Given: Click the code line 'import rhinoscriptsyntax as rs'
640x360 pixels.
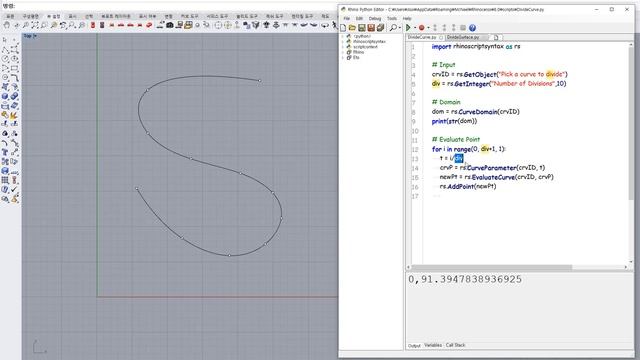Looking at the screenshot, I should point(476,47).
